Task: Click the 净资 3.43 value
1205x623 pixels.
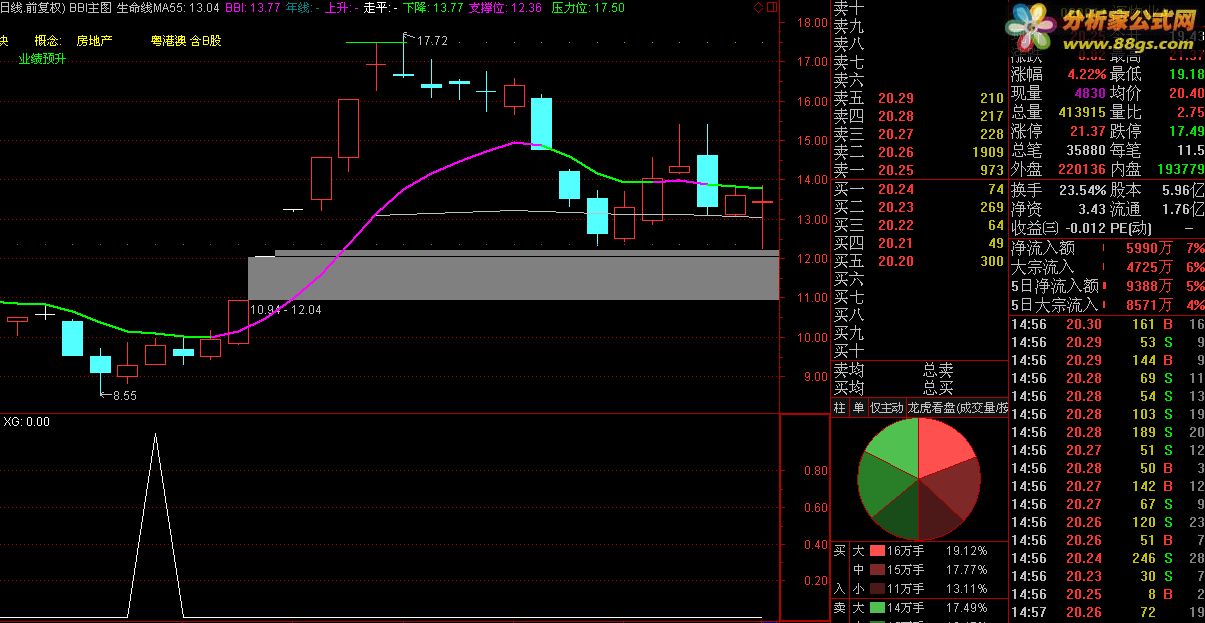Action: [x=1092, y=209]
